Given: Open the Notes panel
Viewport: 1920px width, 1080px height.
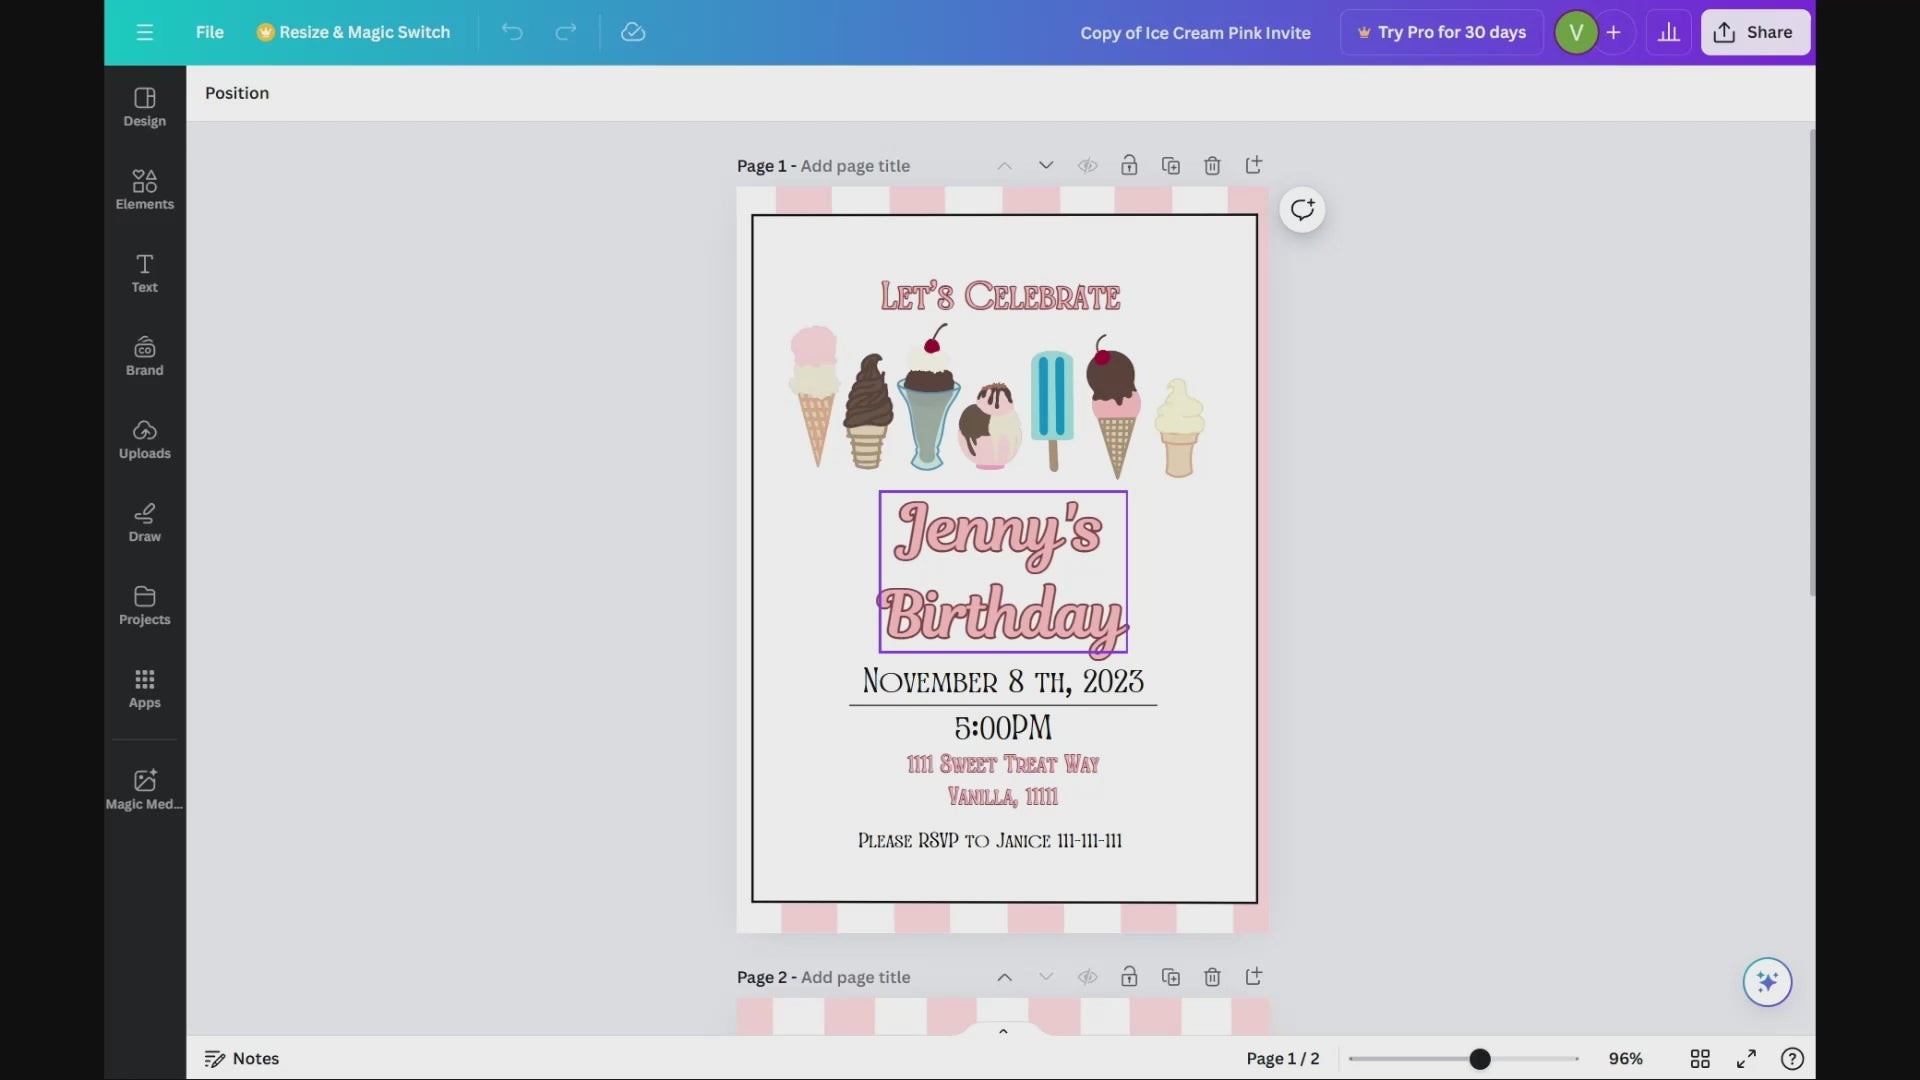Looking at the screenshot, I should tap(242, 1058).
